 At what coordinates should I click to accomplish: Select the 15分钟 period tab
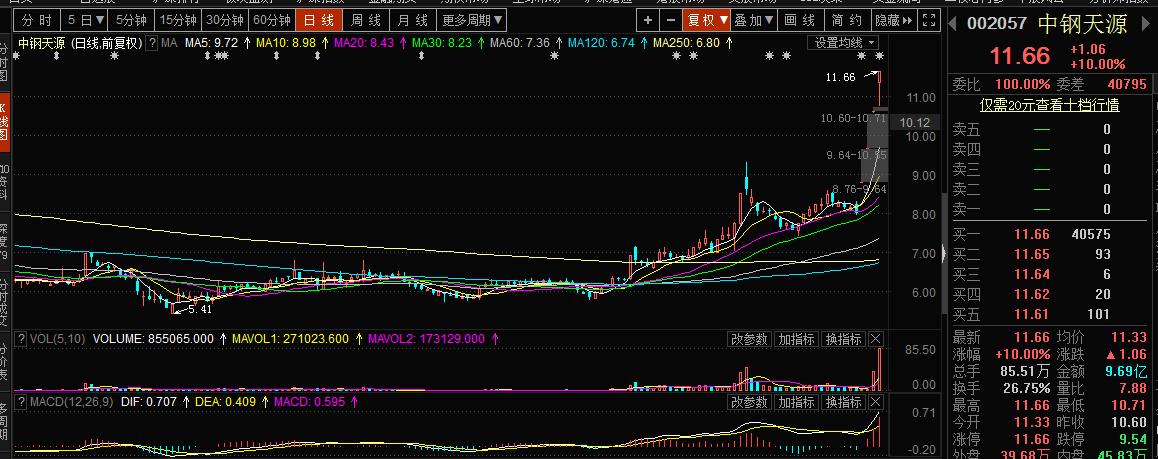pos(178,20)
